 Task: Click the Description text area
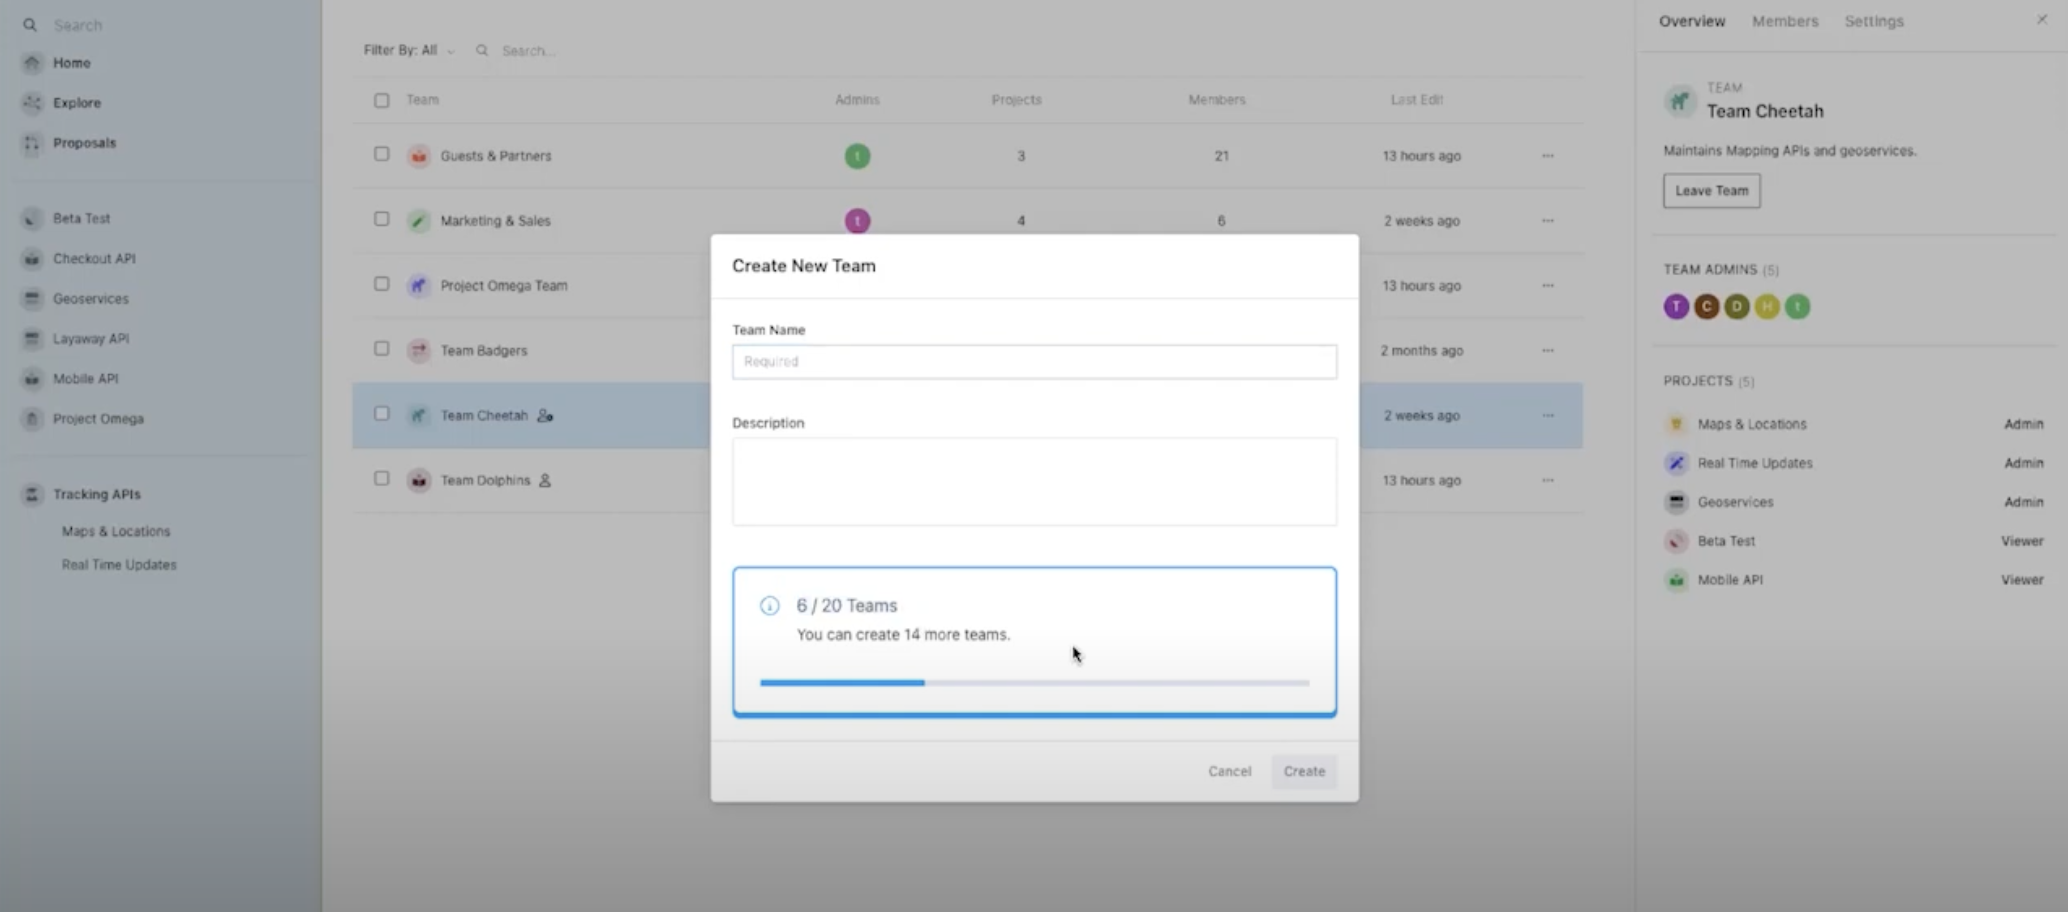click(x=1034, y=482)
